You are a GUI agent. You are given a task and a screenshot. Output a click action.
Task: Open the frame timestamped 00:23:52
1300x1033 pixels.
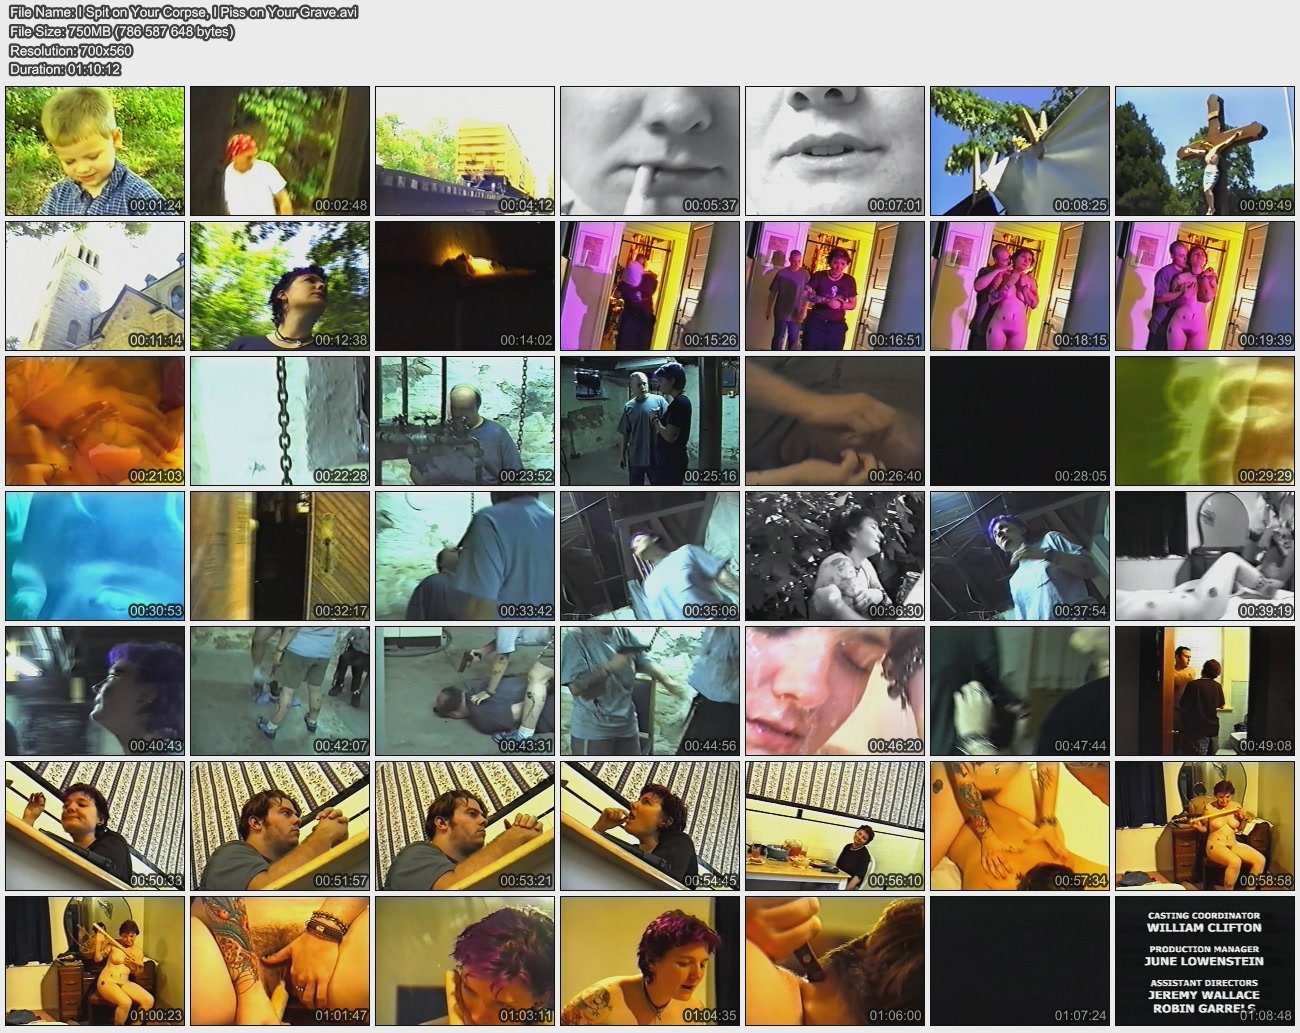pyautogui.click(x=465, y=421)
